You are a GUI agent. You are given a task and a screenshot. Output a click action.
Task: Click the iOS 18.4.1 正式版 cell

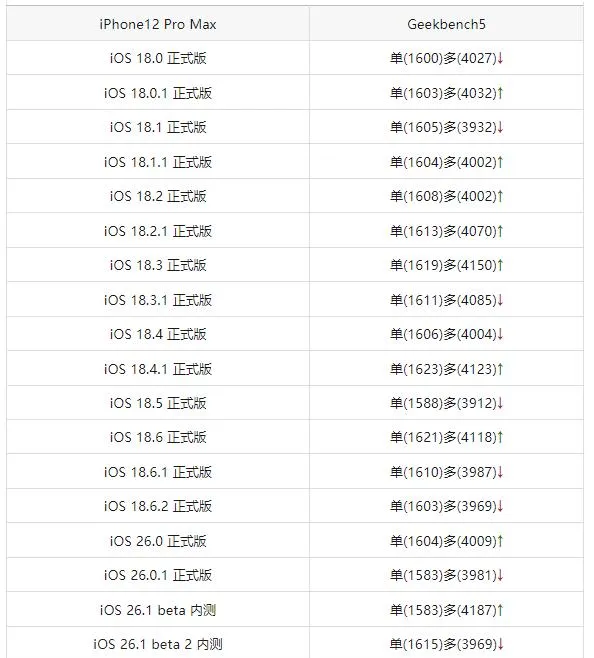[x=158, y=369]
